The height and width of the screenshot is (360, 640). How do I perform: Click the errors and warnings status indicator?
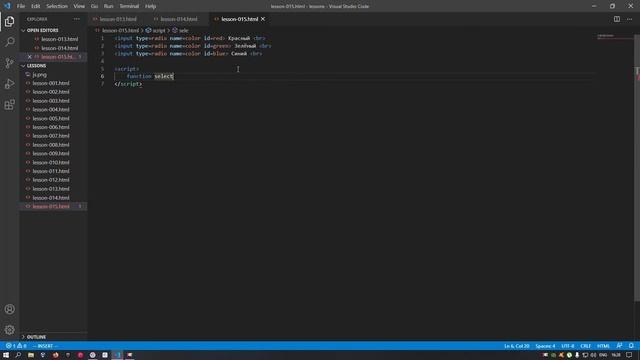16,346
